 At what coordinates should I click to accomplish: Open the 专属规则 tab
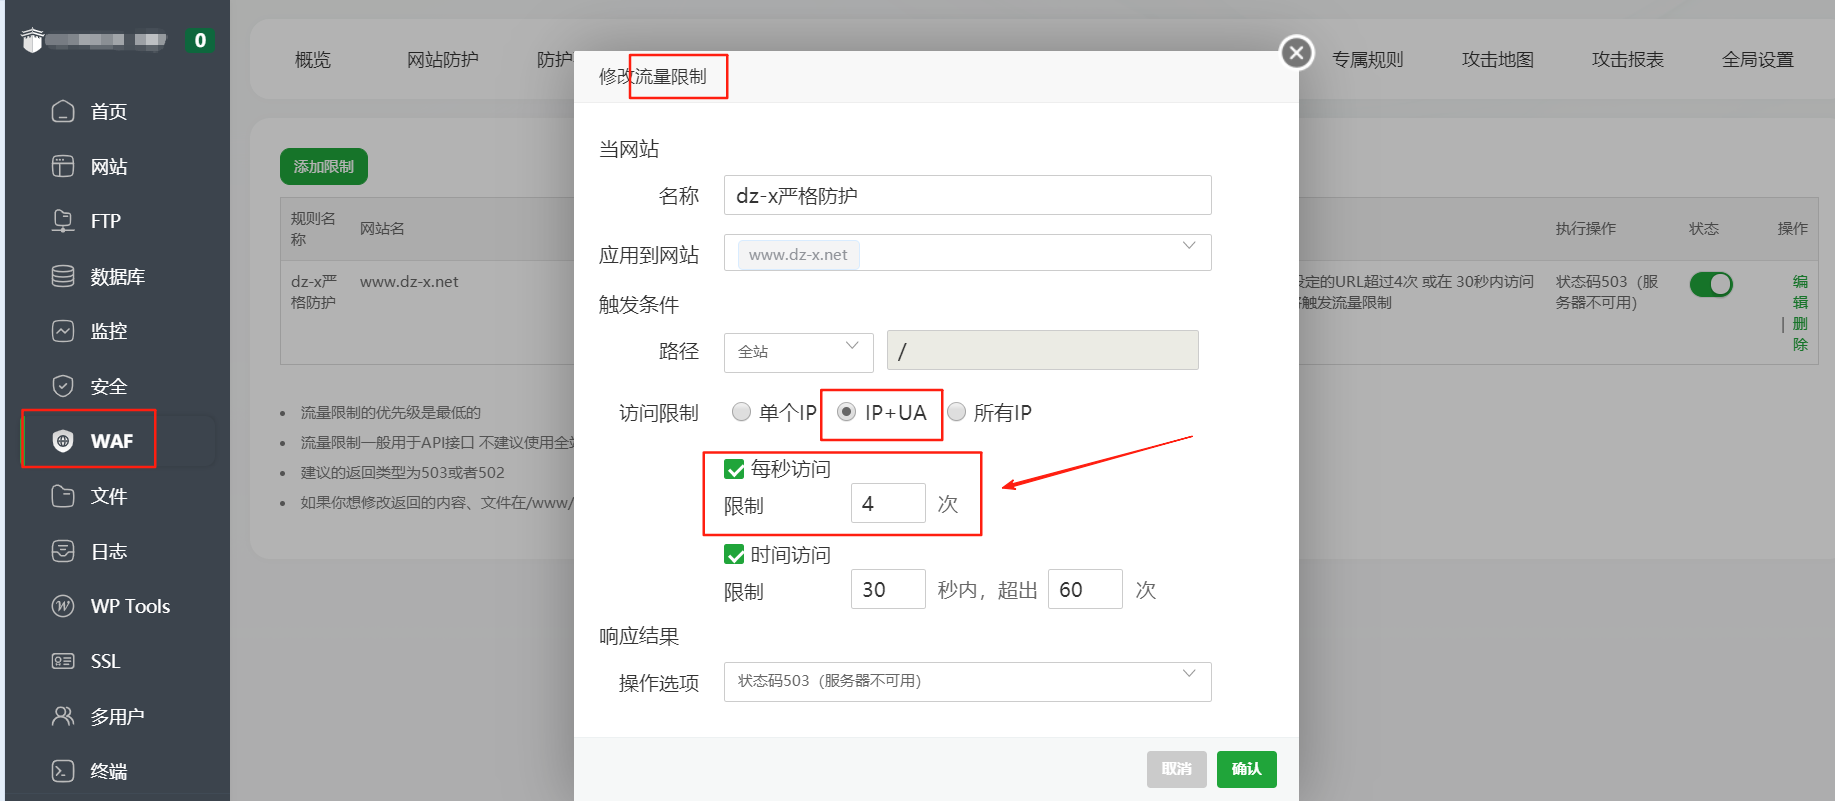click(x=1368, y=60)
